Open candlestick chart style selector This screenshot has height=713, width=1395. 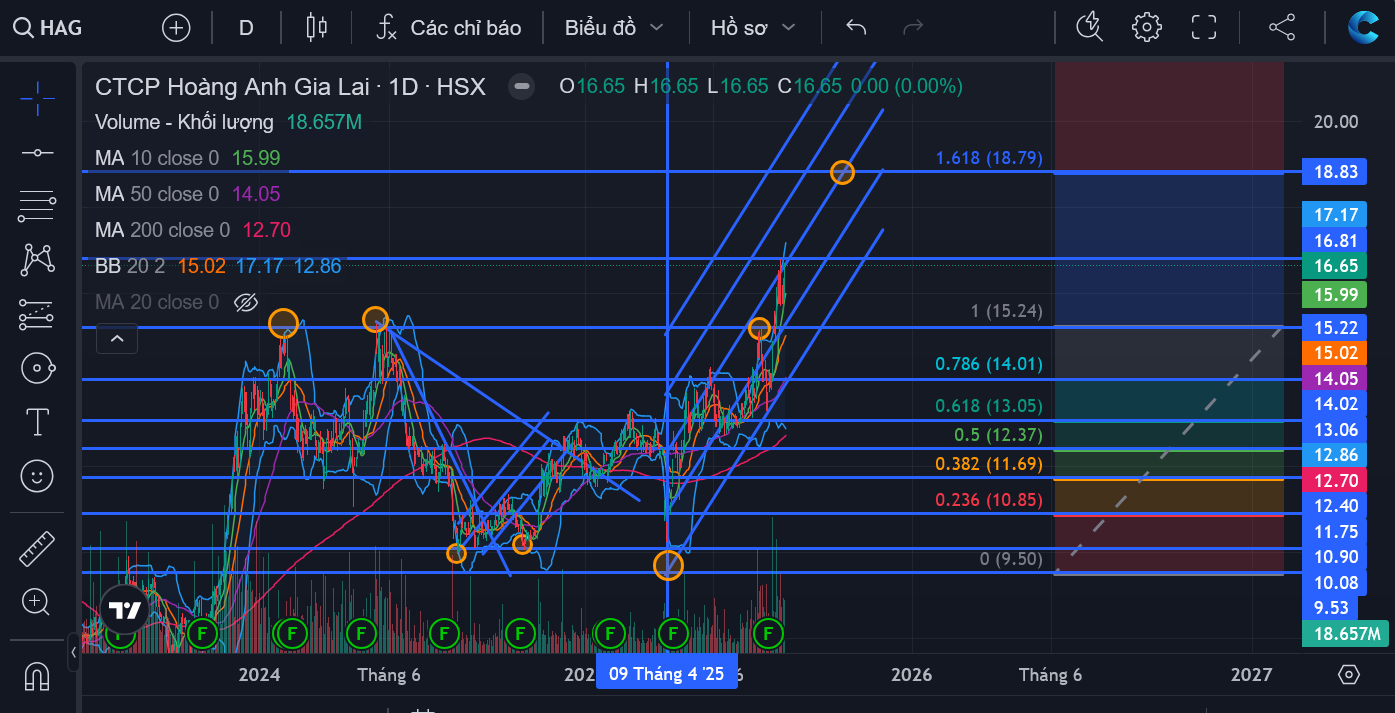click(x=317, y=28)
